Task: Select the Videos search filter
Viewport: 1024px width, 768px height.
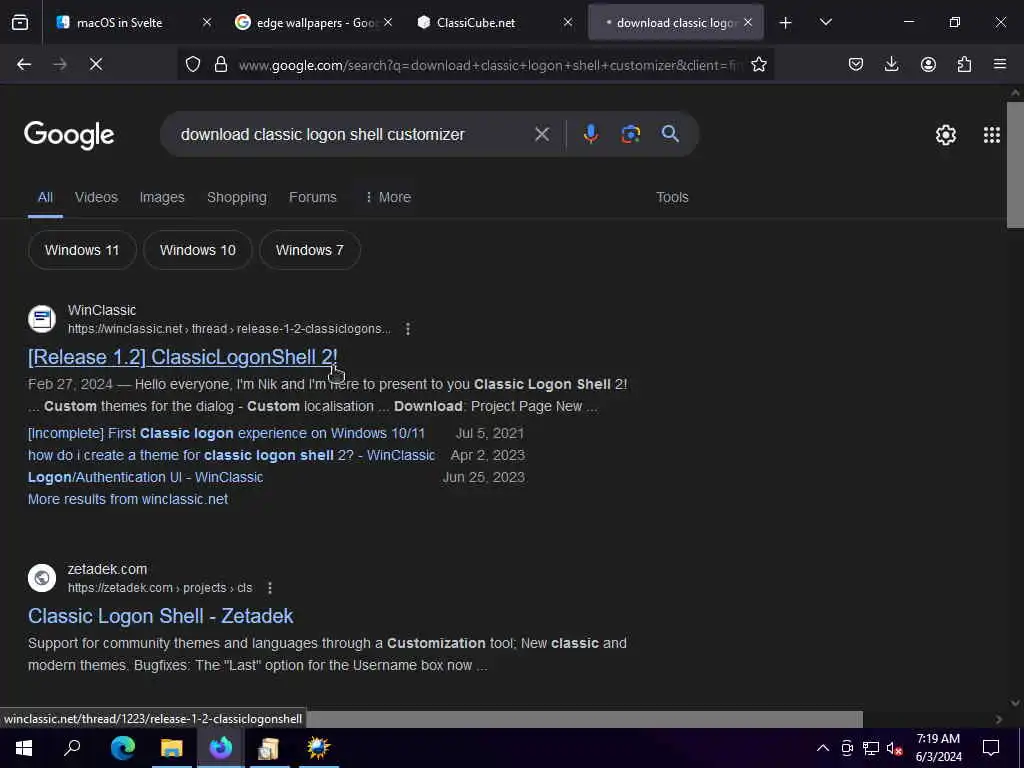Action: point(96,197)
